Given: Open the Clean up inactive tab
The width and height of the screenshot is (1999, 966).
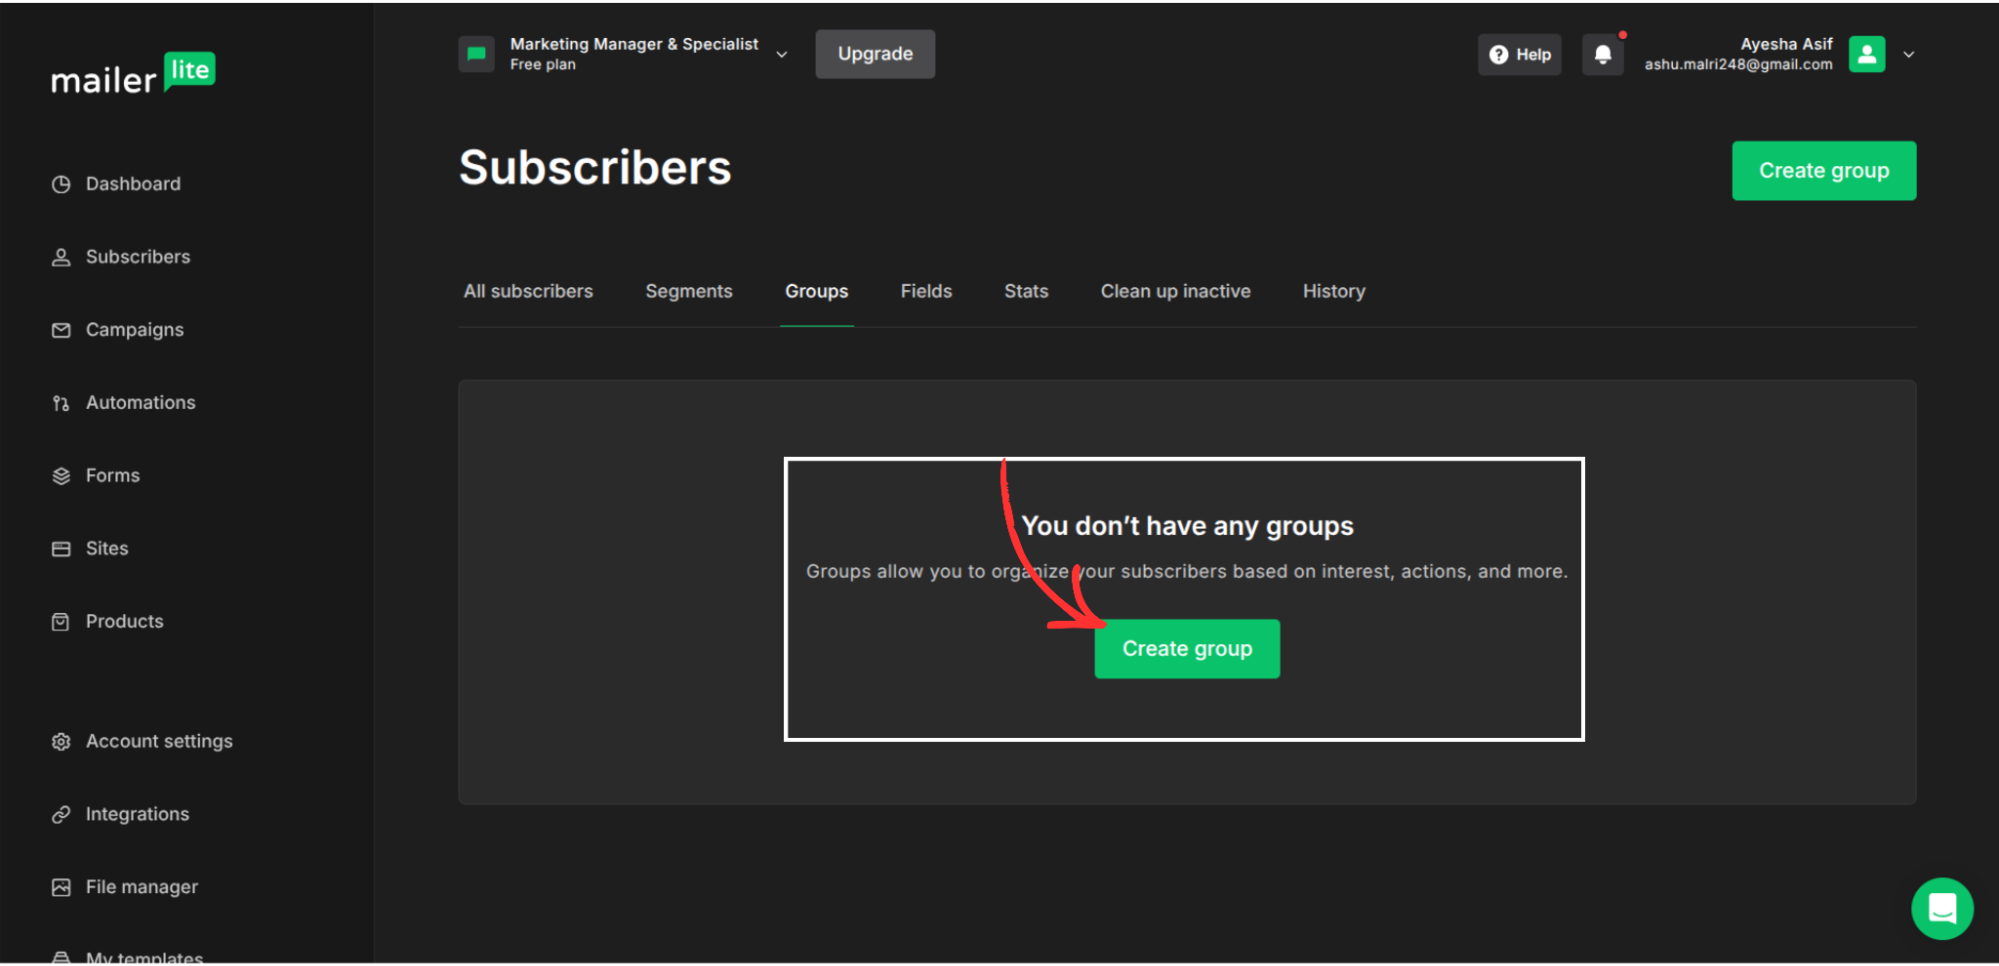Looking at the screenshot, I should (x=1176, y=291).
